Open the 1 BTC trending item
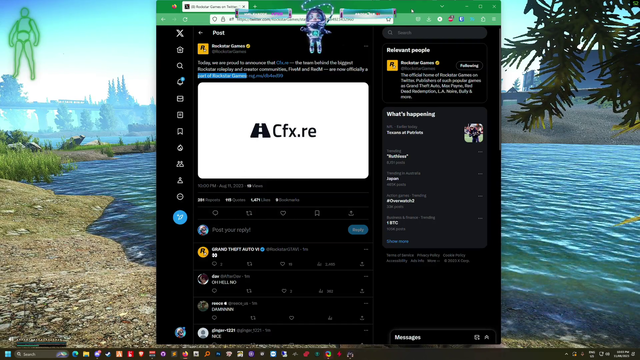The image size is (640, 360). click(434, 223)
